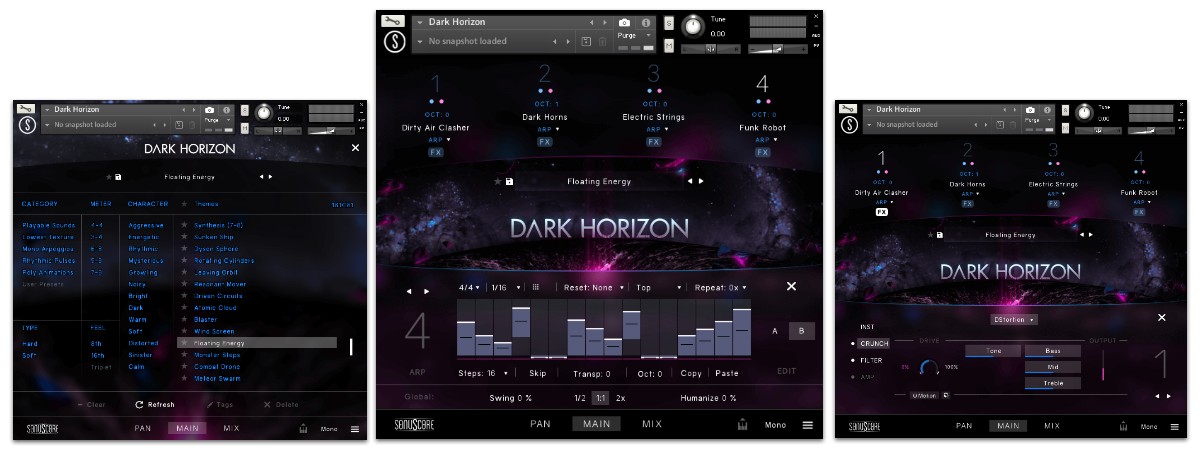
Task: Click Paste in the arpeggiator
Action: pos(728,373)
